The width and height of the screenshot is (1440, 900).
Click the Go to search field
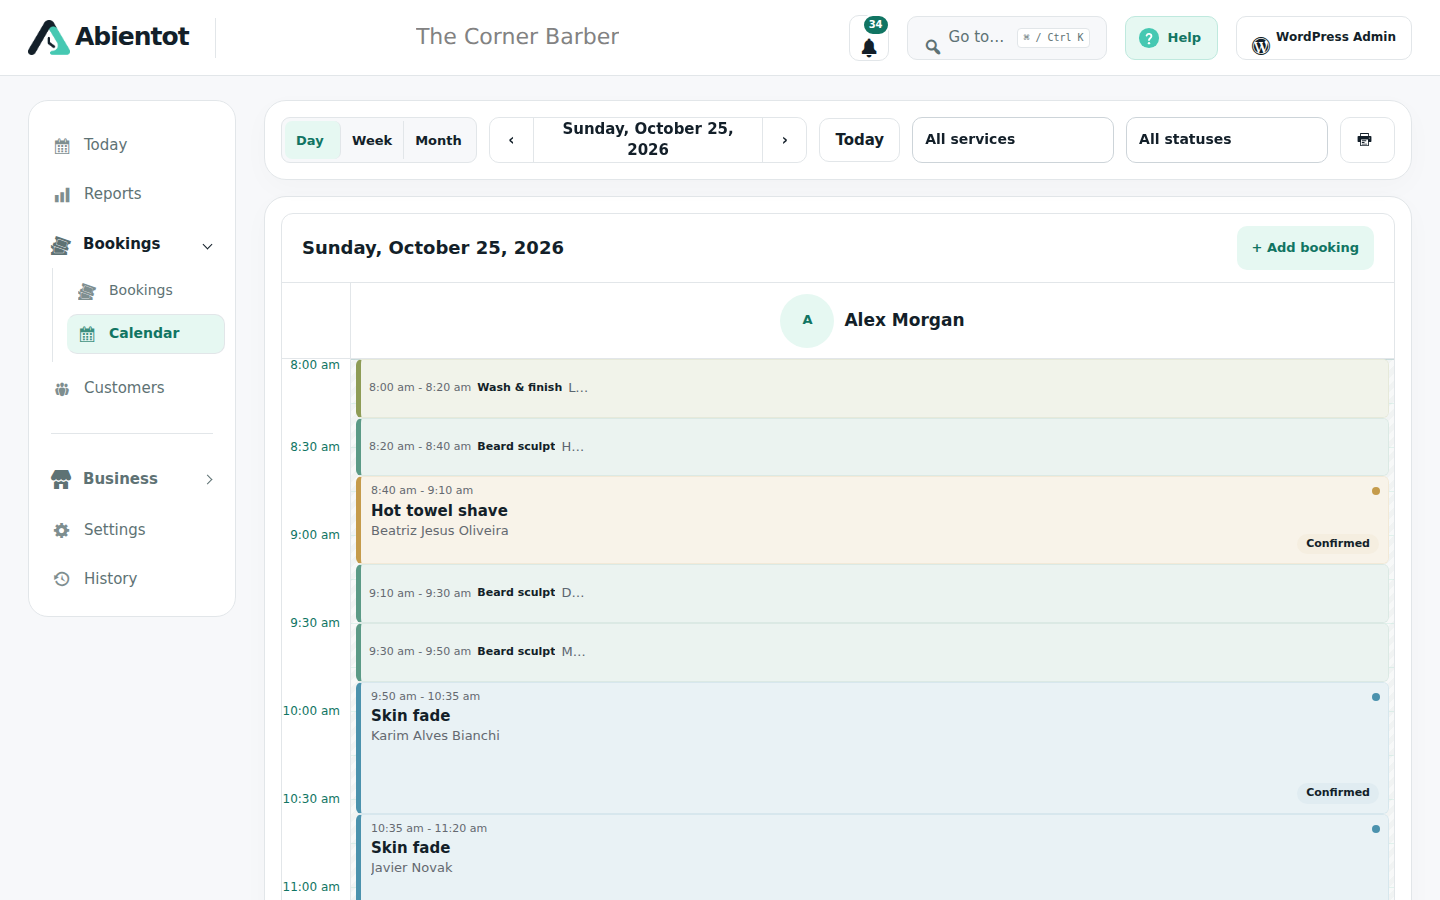point(1006,38)
